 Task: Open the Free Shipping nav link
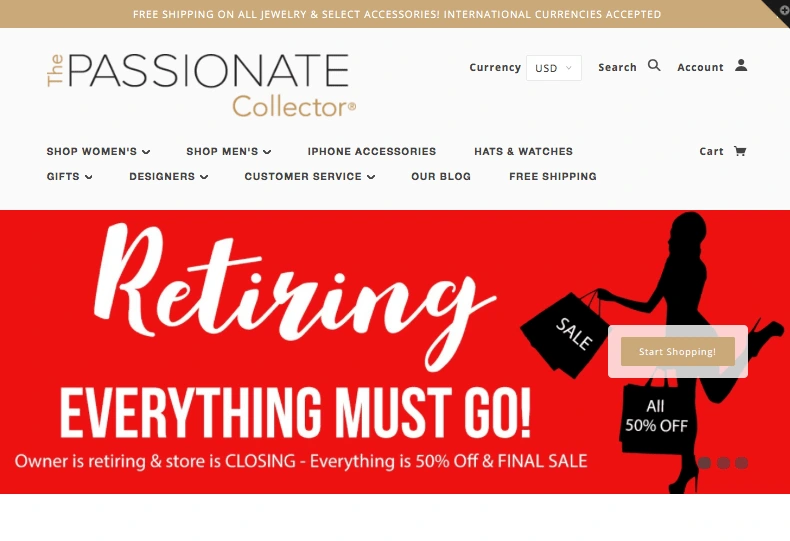(553, 176)
